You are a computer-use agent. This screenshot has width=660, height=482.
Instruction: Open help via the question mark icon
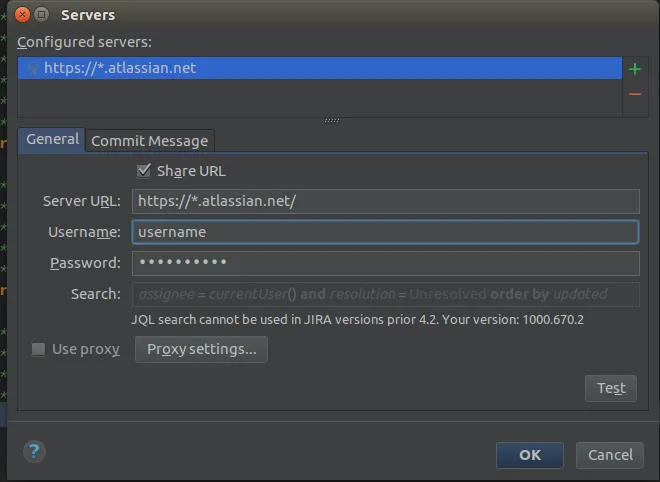[x=34, y=451]
